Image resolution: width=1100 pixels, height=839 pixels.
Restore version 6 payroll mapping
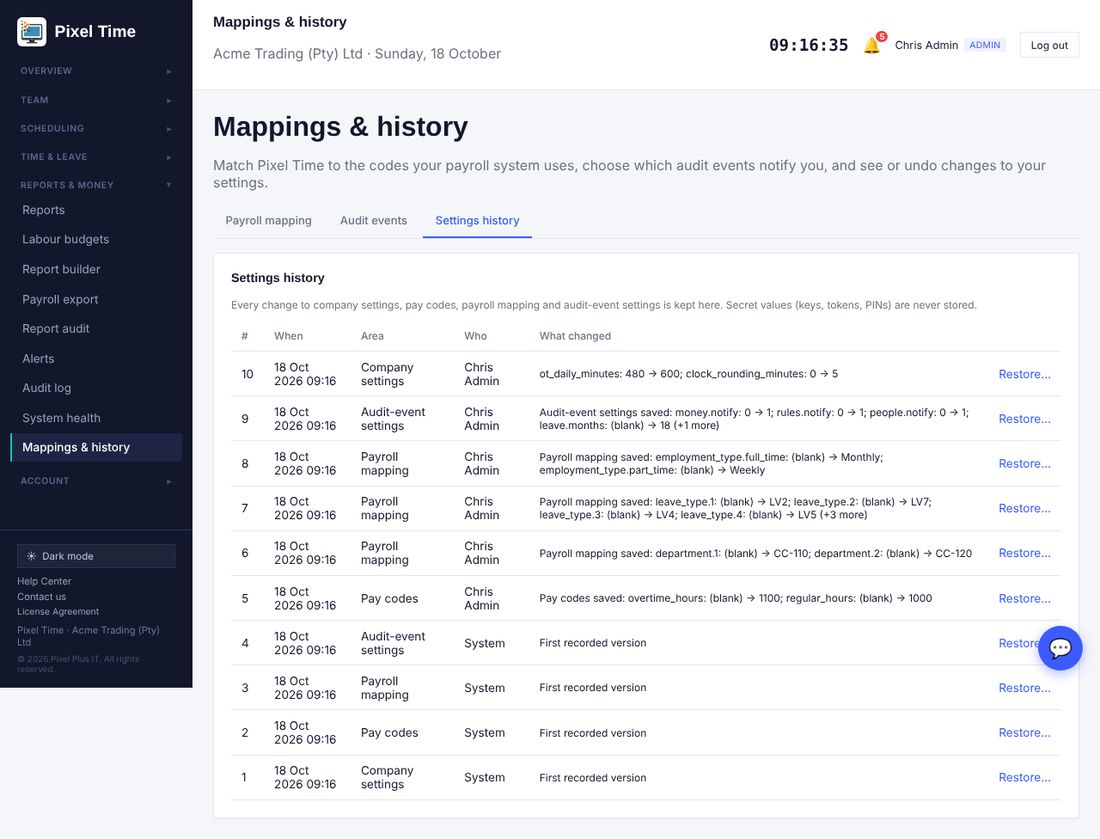coord(1024,553)
